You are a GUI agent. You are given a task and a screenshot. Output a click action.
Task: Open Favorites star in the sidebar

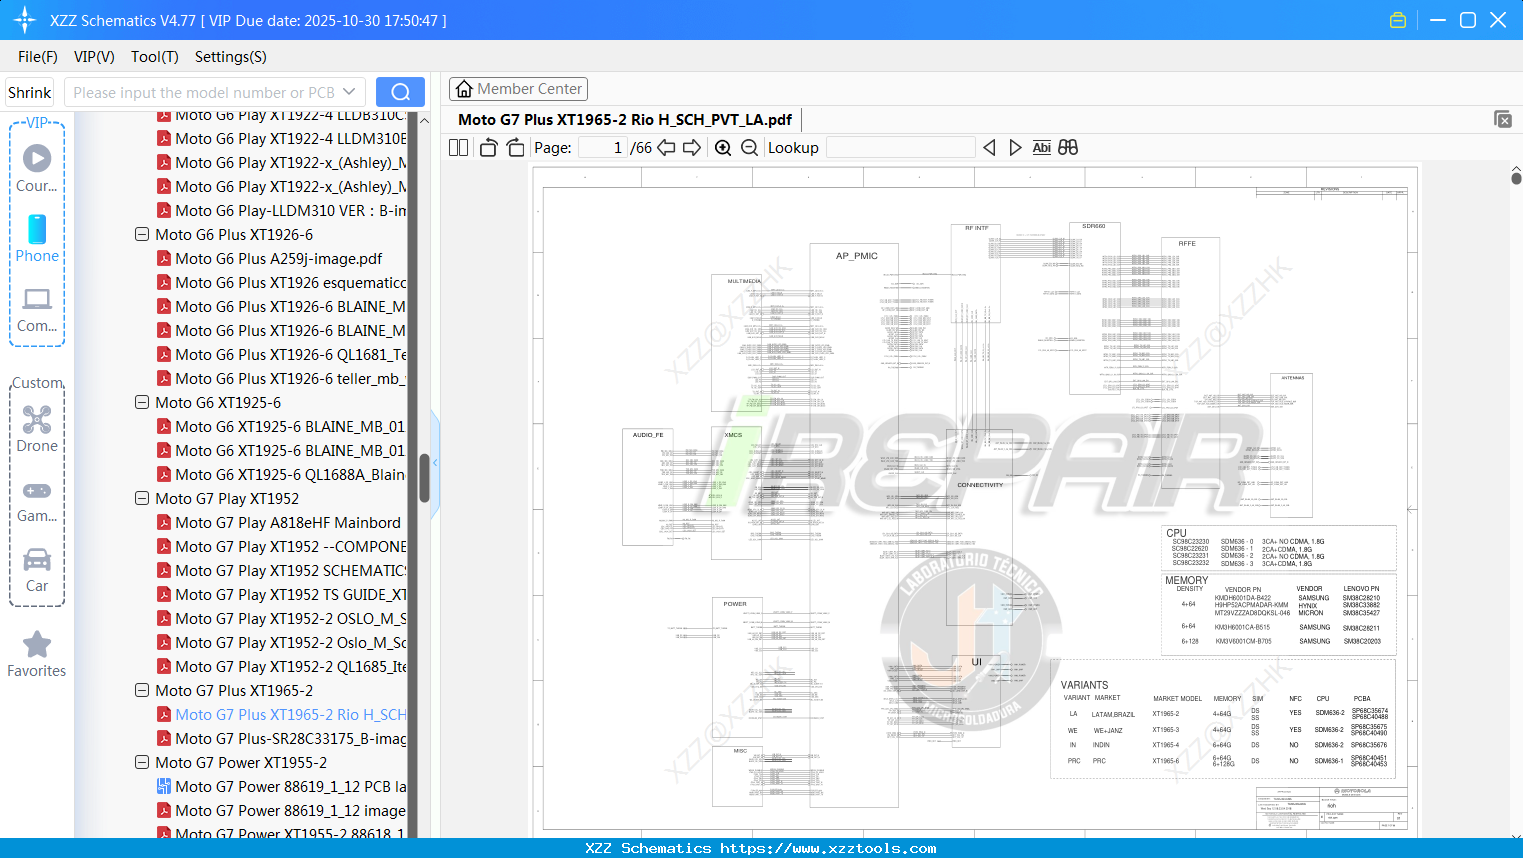coord(37,655)
